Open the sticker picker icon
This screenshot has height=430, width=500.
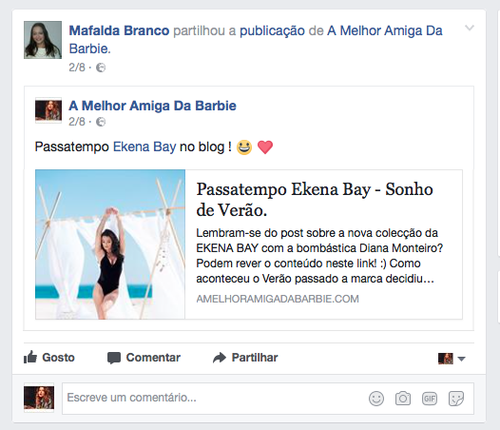click(x=456, y=398)
